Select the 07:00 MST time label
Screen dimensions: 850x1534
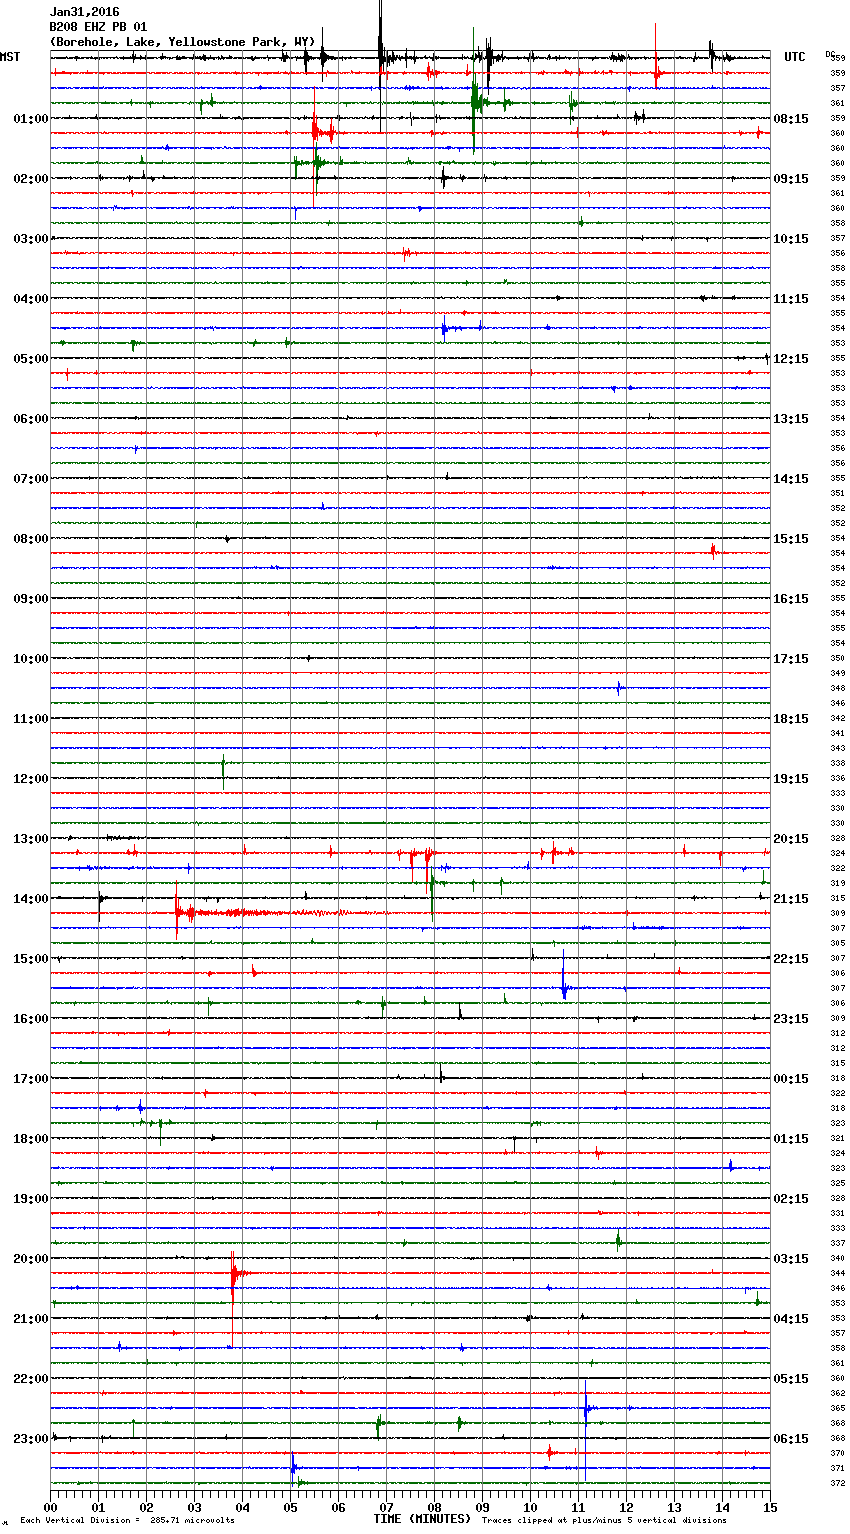(x=31, y=479)
